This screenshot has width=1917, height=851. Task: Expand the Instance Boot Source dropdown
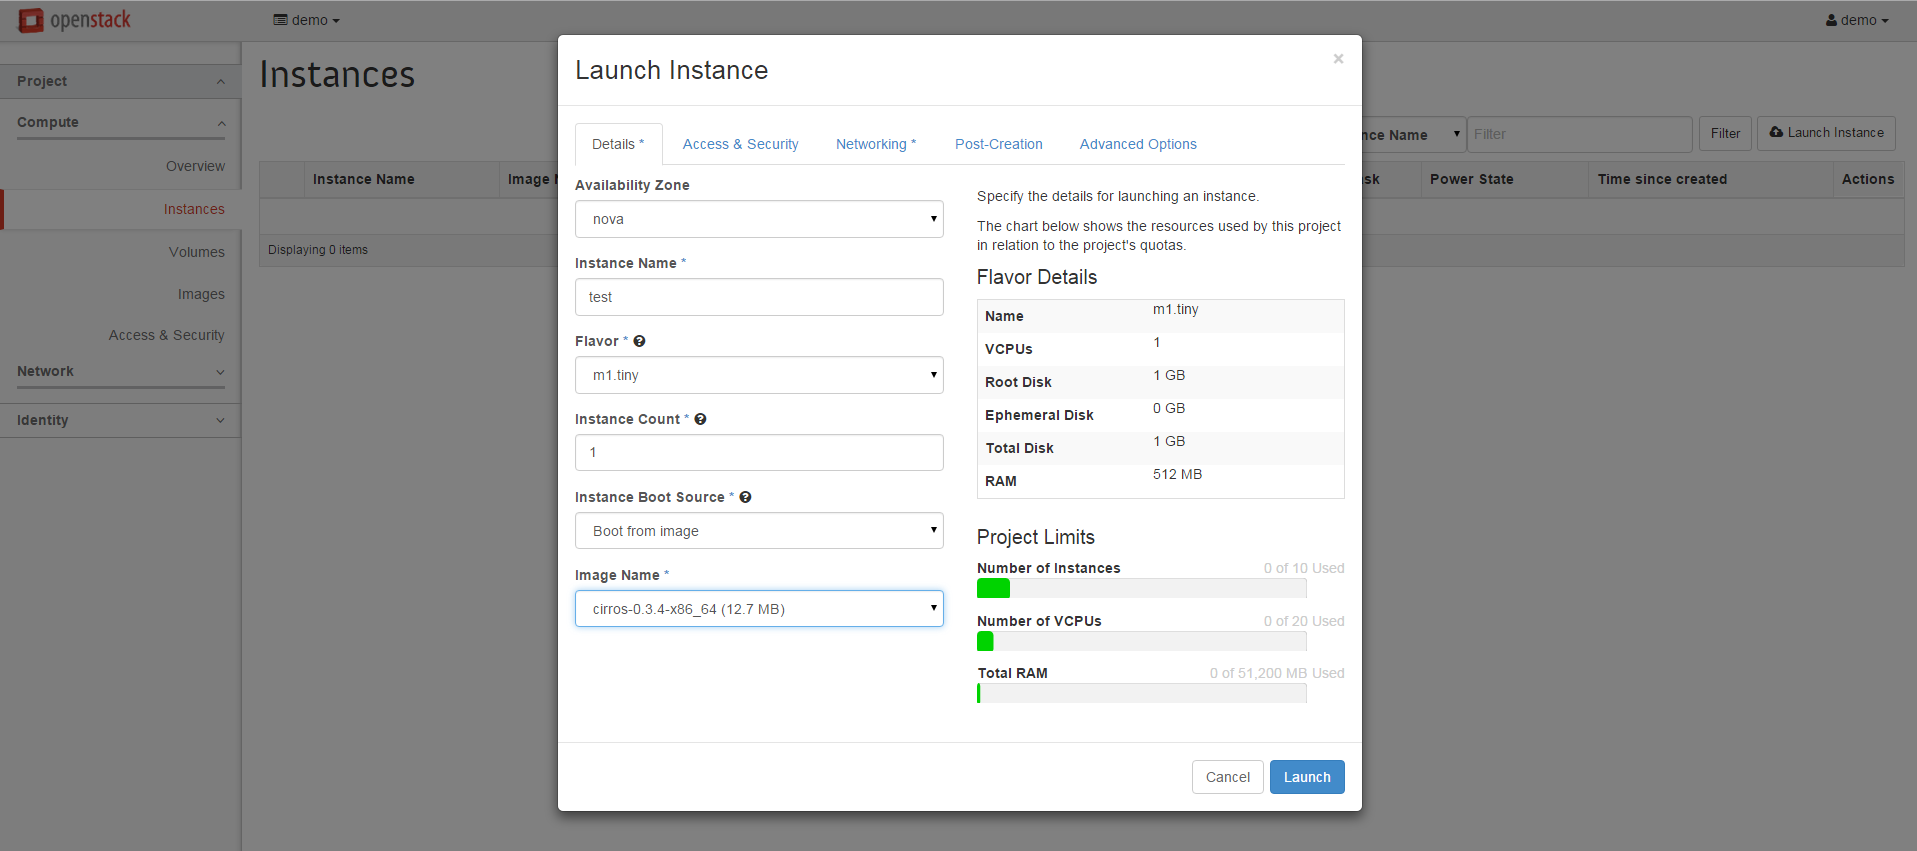(x=758, y=531)
